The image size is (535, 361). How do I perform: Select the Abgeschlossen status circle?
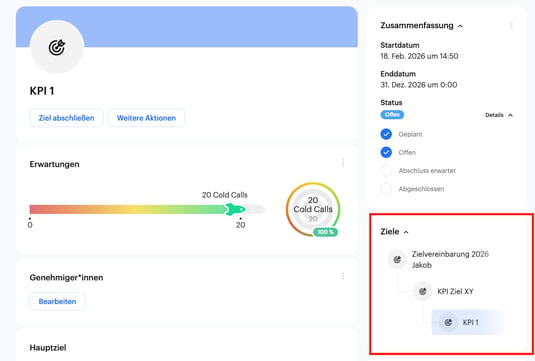tap(386, 189)
